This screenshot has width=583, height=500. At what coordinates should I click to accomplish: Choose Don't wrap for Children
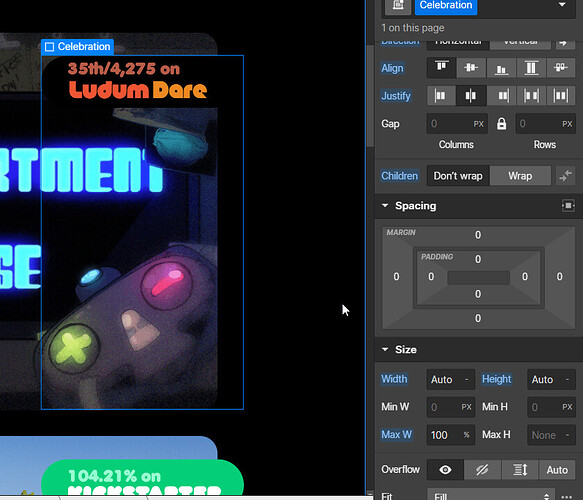pyautogui.click(x=458, y=175)
